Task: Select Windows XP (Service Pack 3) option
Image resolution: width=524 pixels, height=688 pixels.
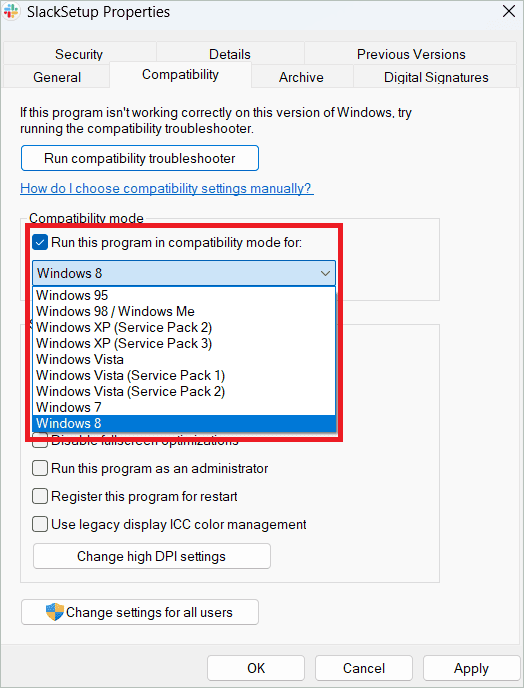Action: pyautogui.click(x=184, y=343)
